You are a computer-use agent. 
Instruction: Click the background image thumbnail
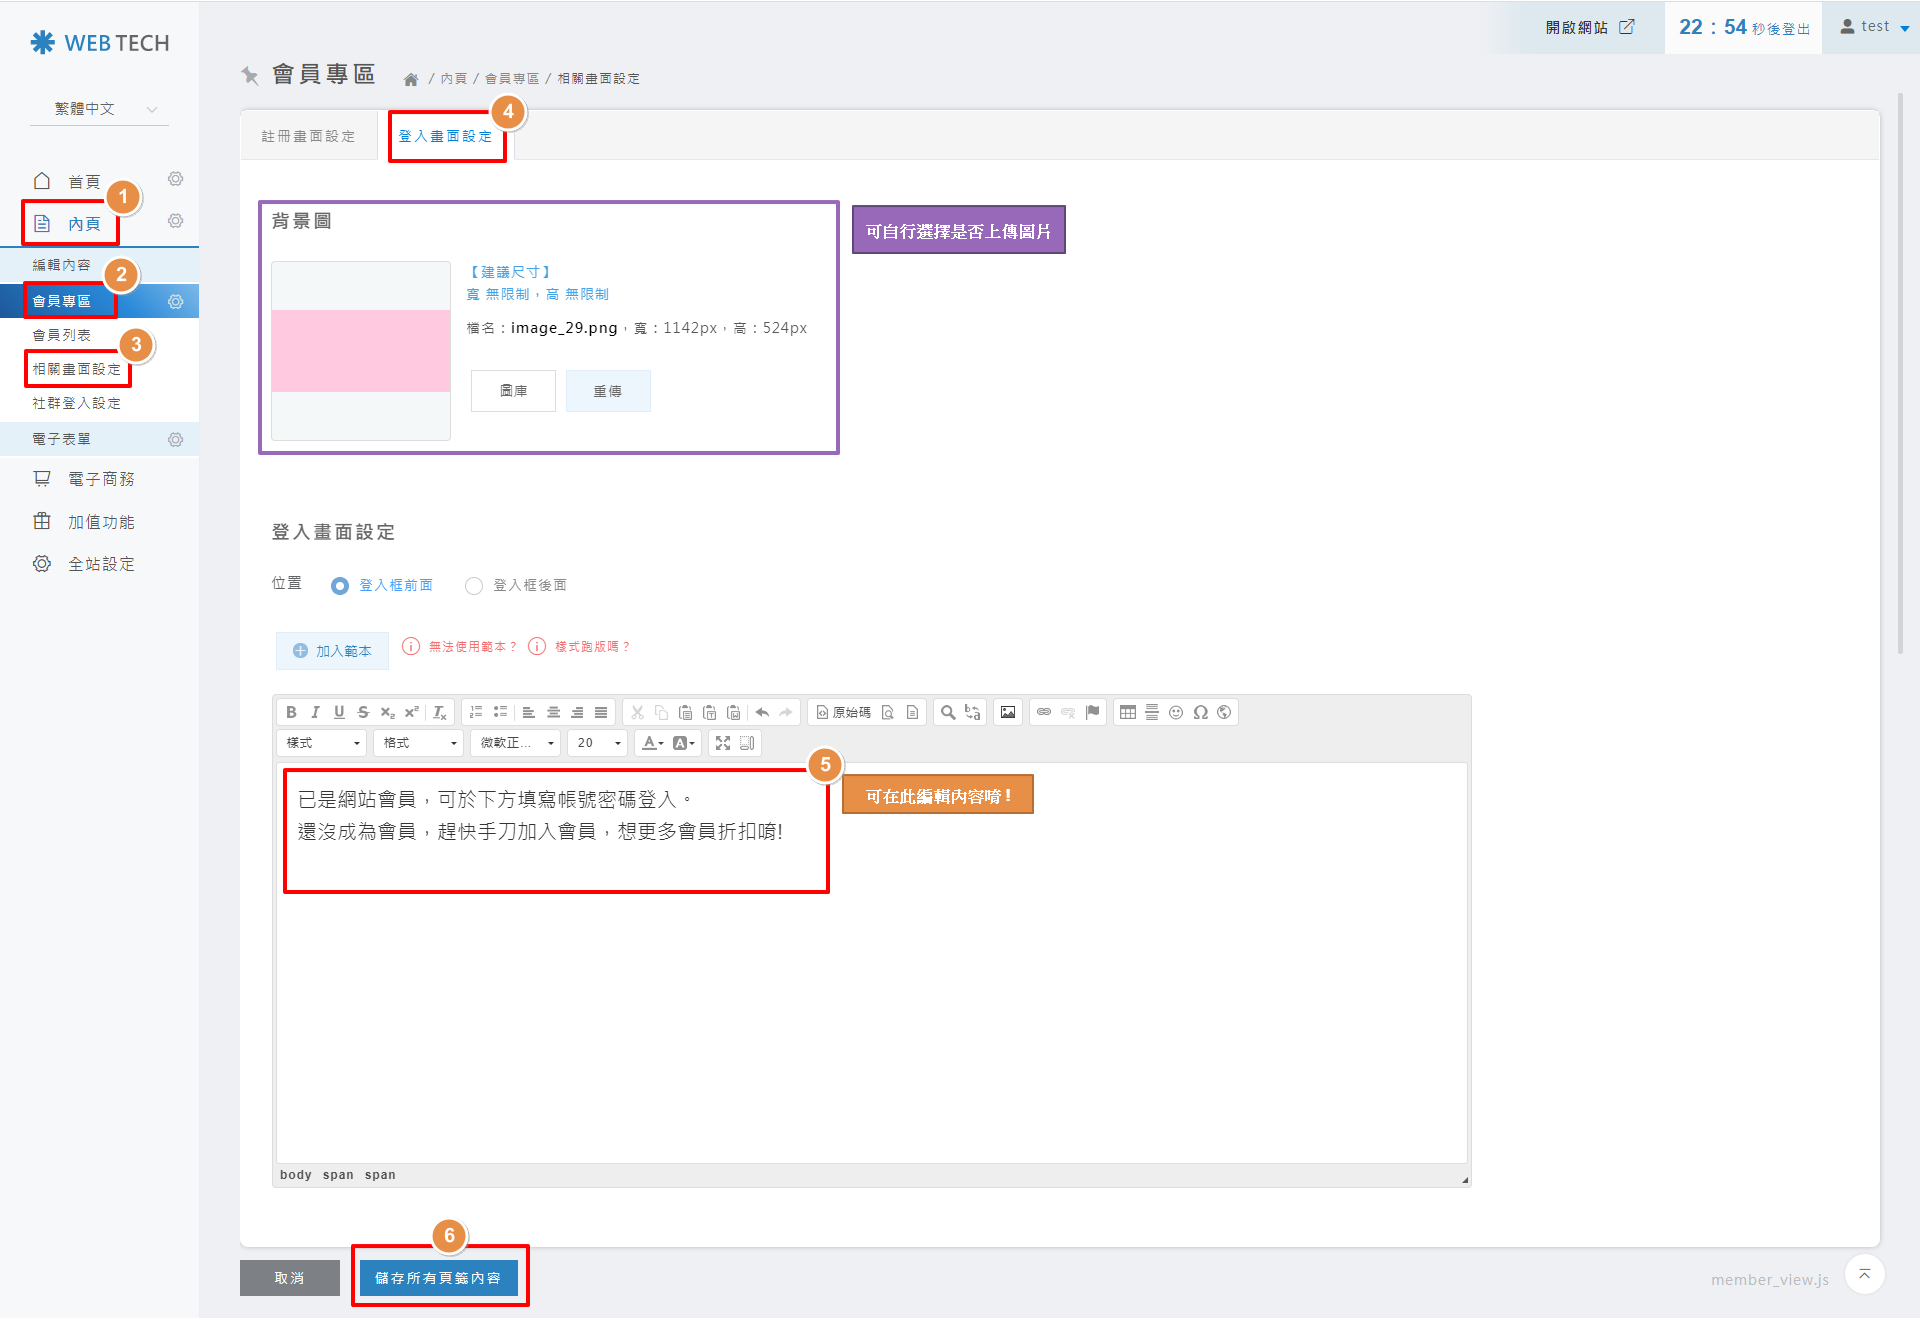(x=361, y=351)
